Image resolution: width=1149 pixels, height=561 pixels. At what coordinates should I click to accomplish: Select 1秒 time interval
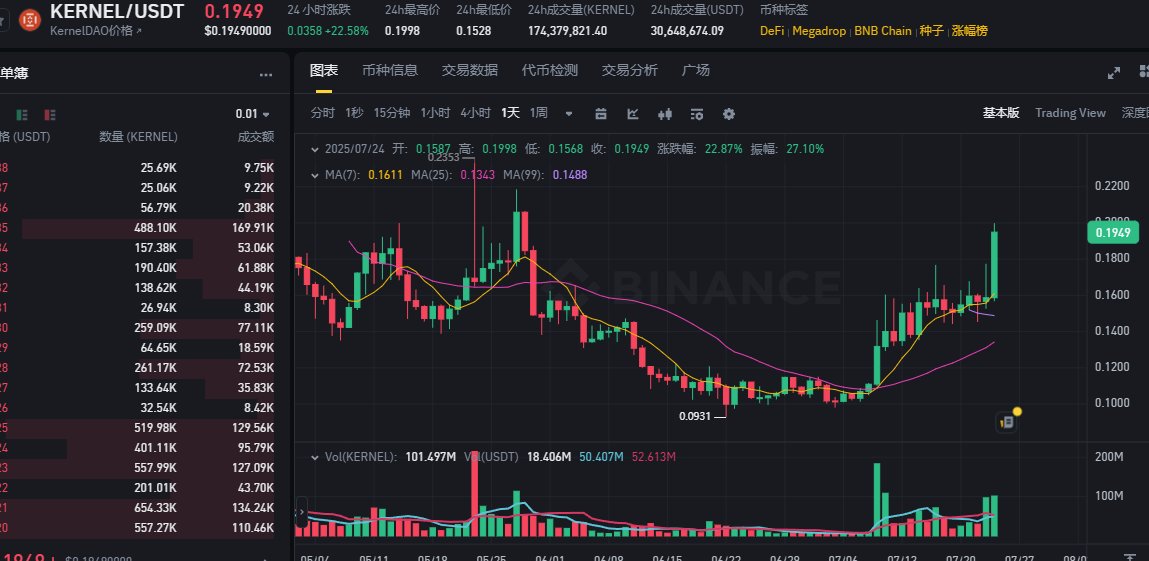(354, 113)
